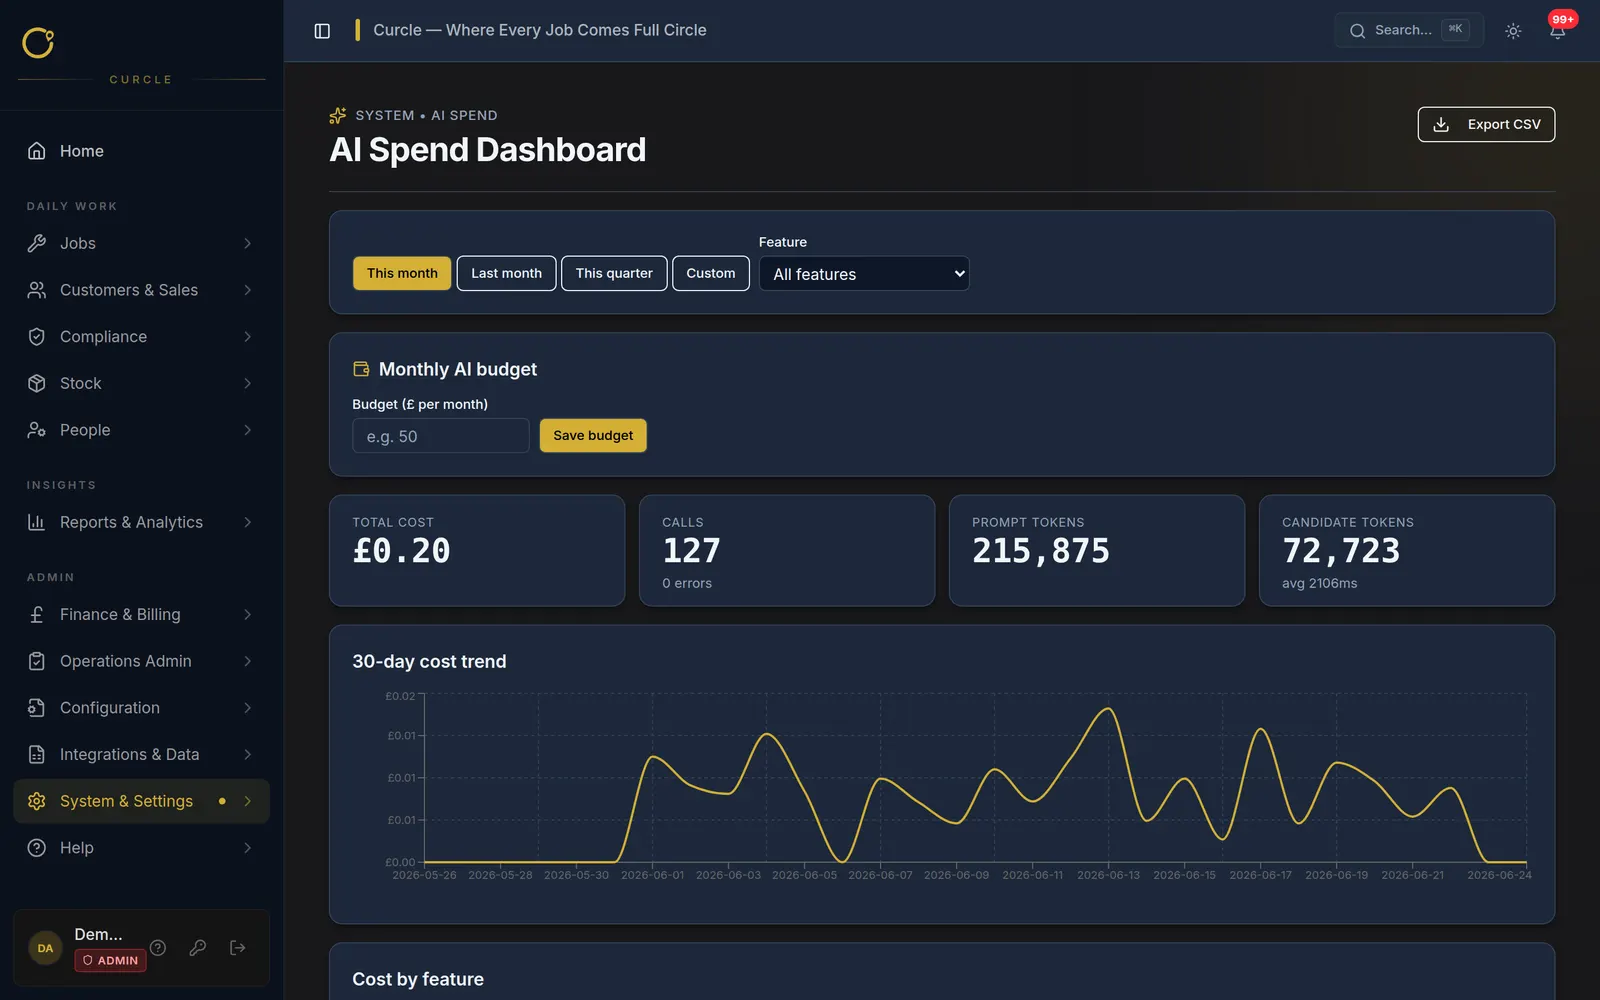Click the 2026-06-13 chart axis label

coord(1108,875)
